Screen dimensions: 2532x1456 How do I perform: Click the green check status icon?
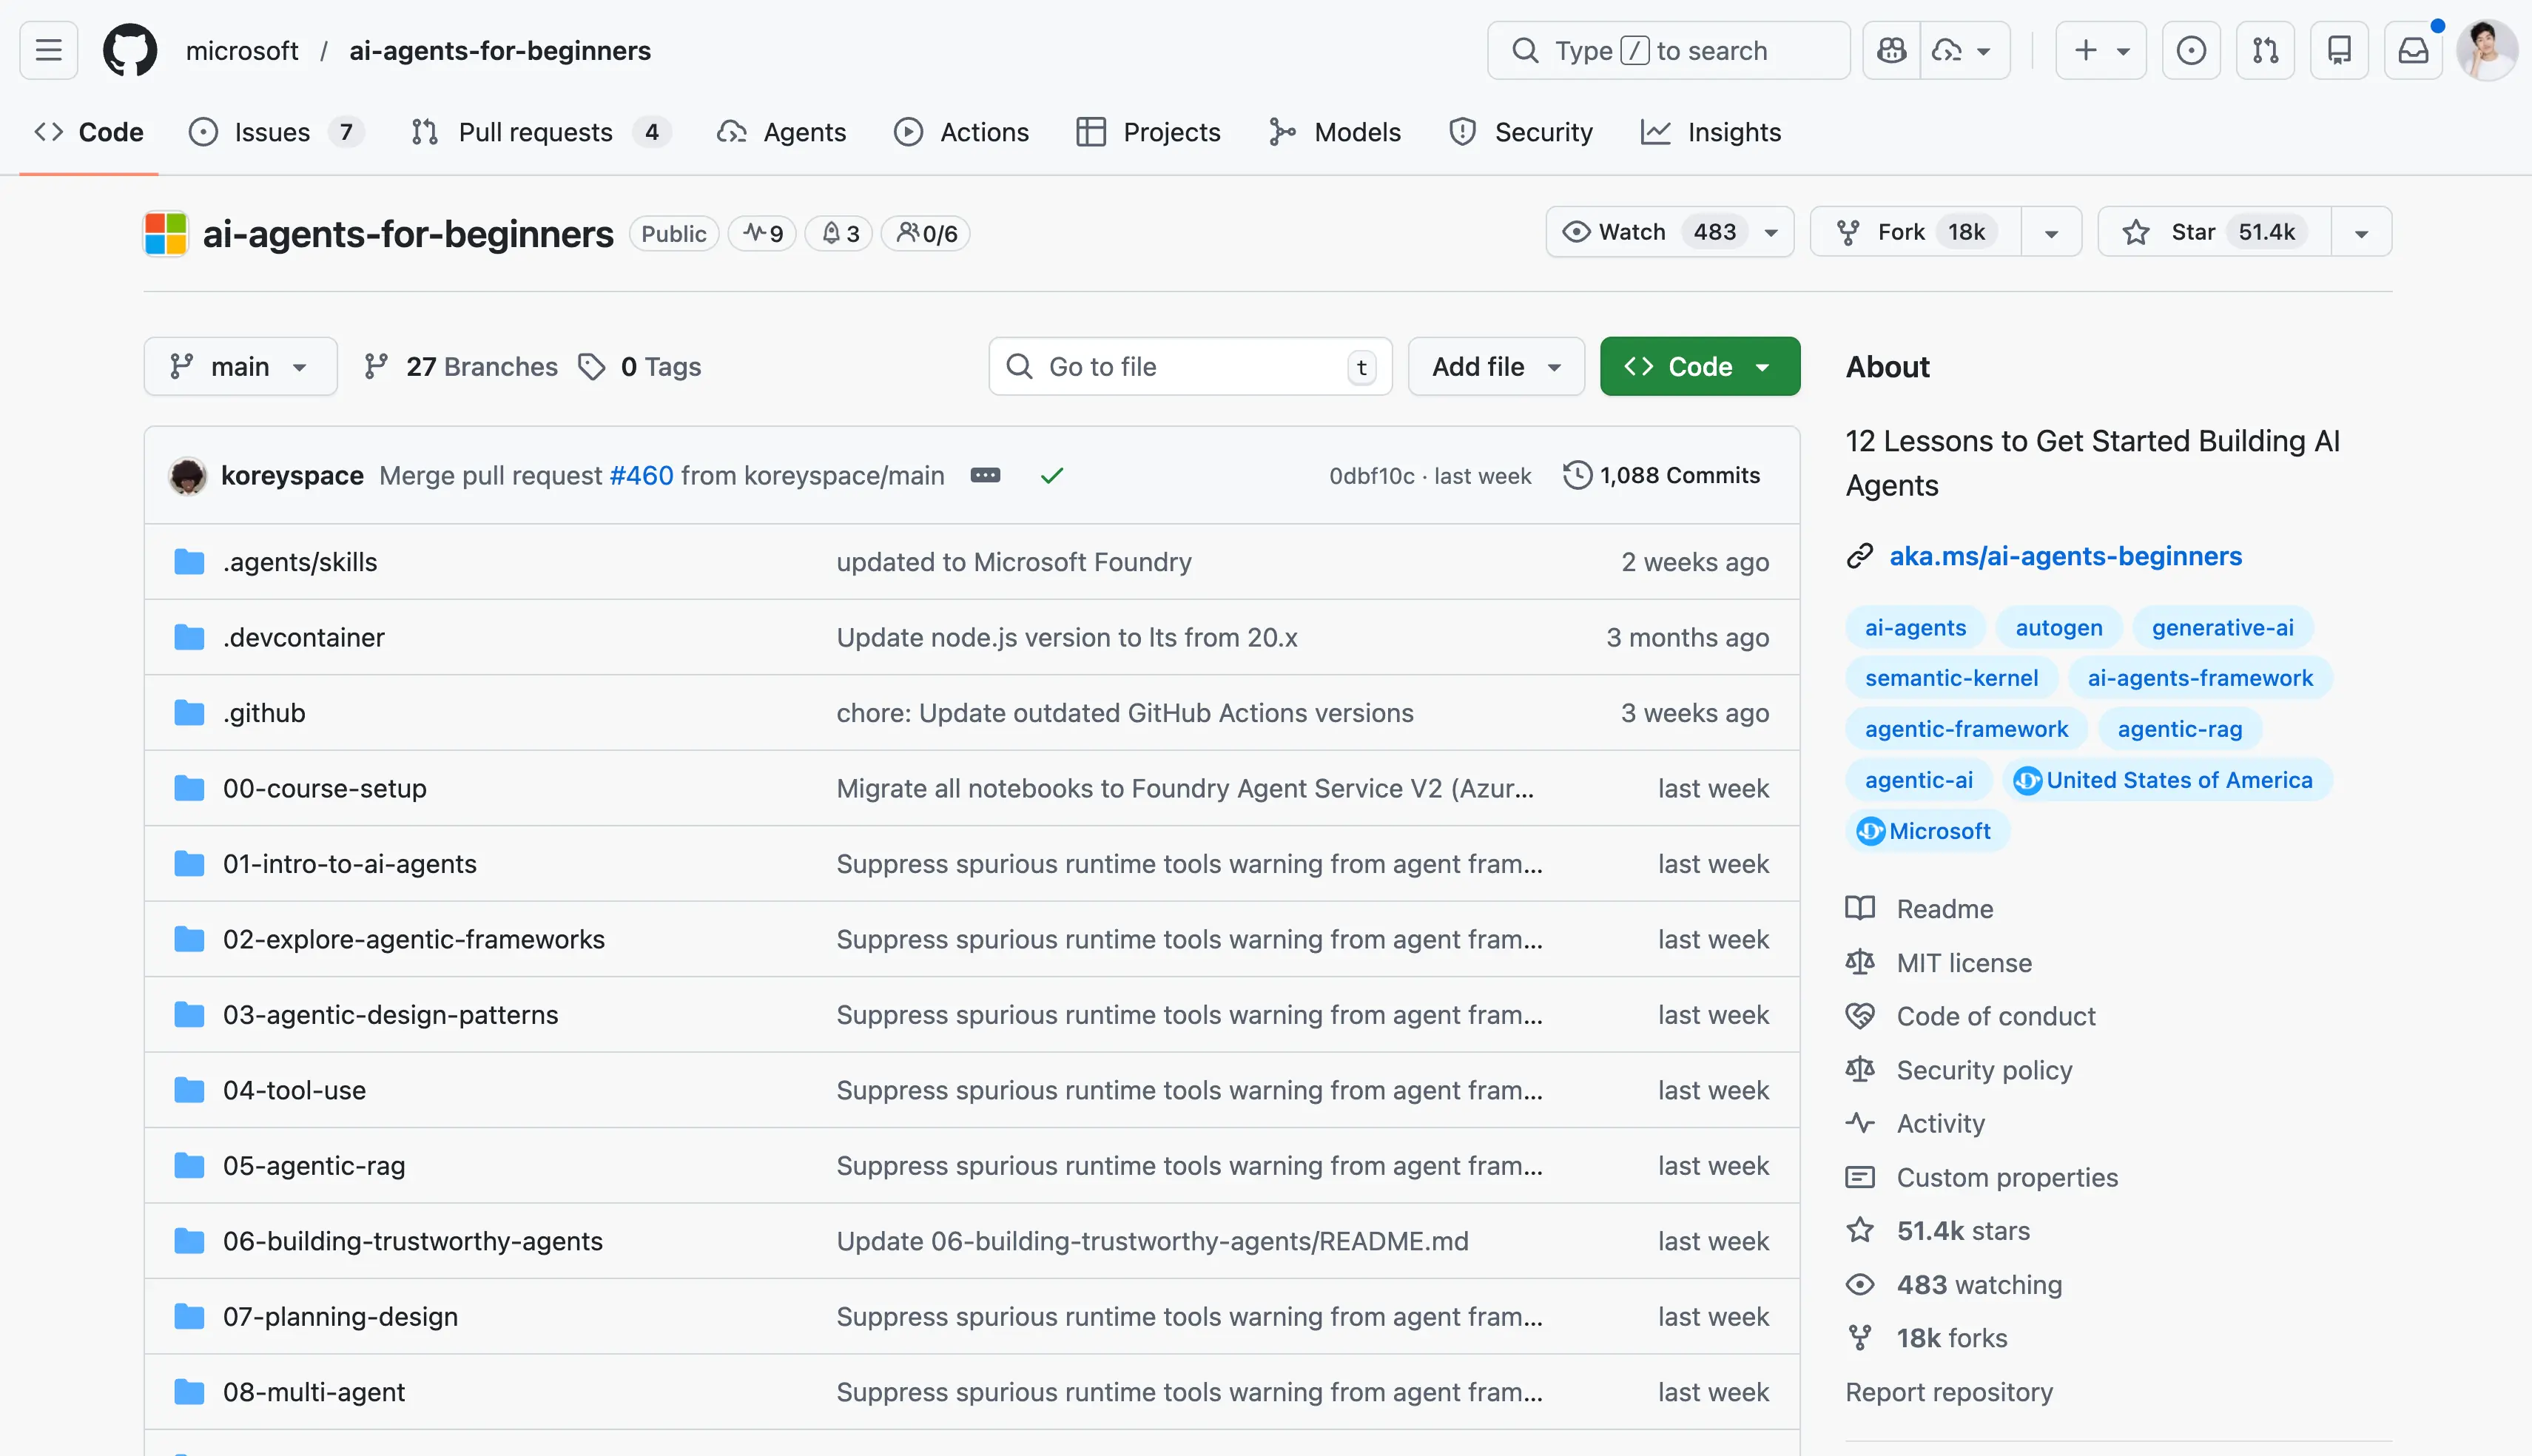click(x=1051, y=476)
